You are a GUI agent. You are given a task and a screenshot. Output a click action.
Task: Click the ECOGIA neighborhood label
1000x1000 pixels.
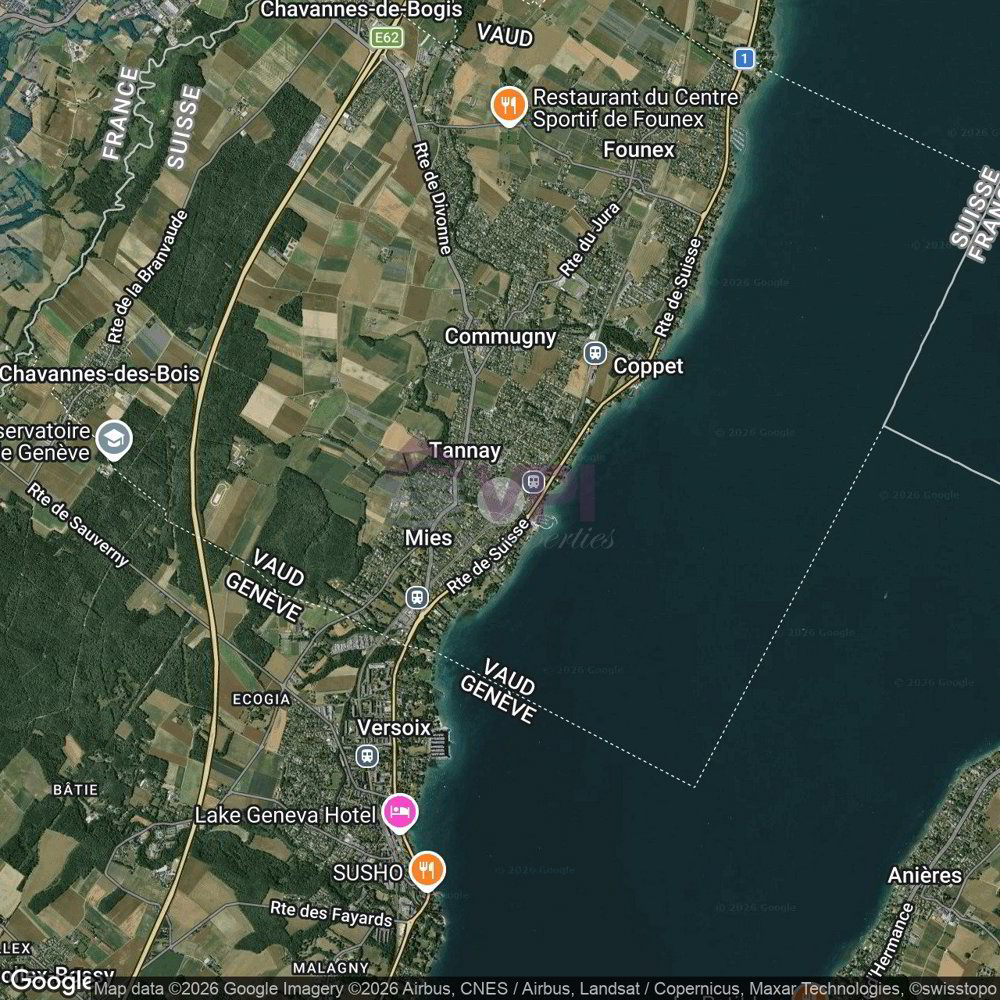coord(261,700)
